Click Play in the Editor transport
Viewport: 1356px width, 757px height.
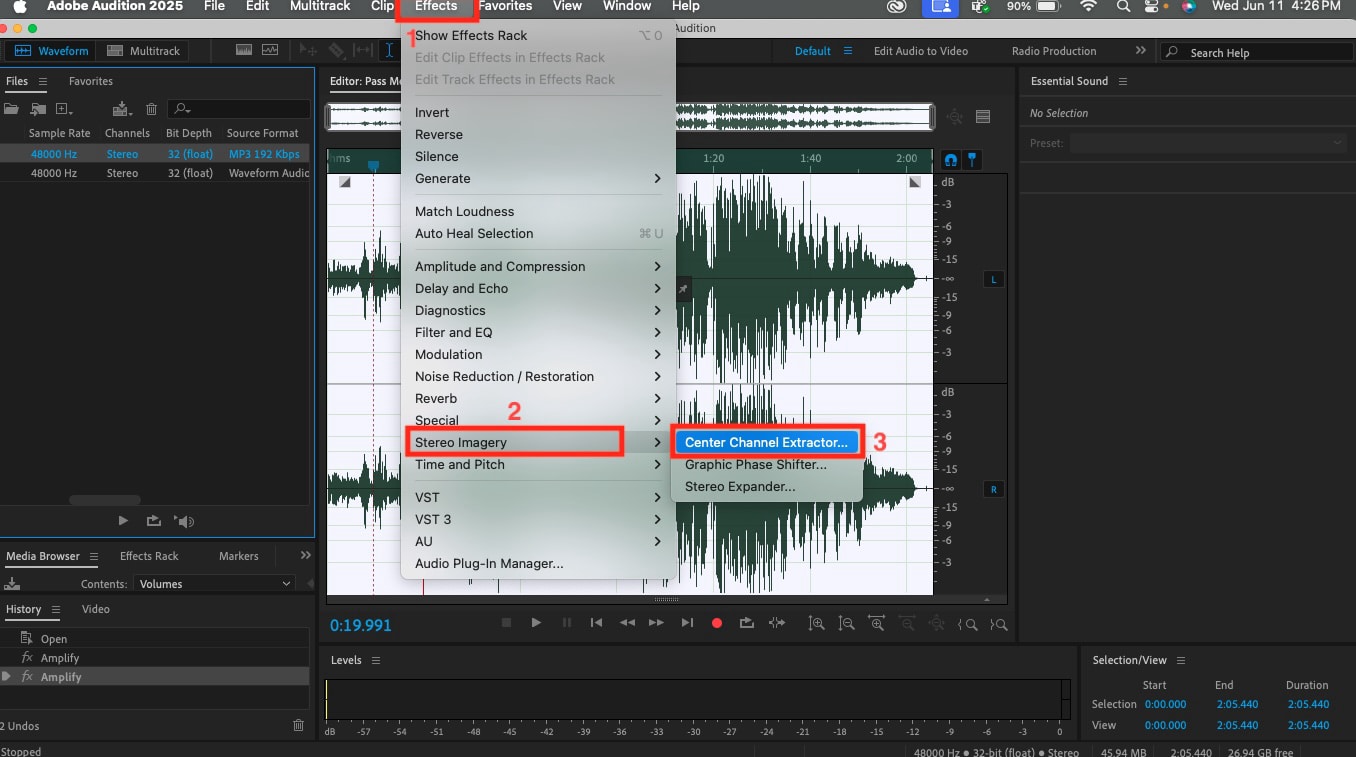[536, 622]
